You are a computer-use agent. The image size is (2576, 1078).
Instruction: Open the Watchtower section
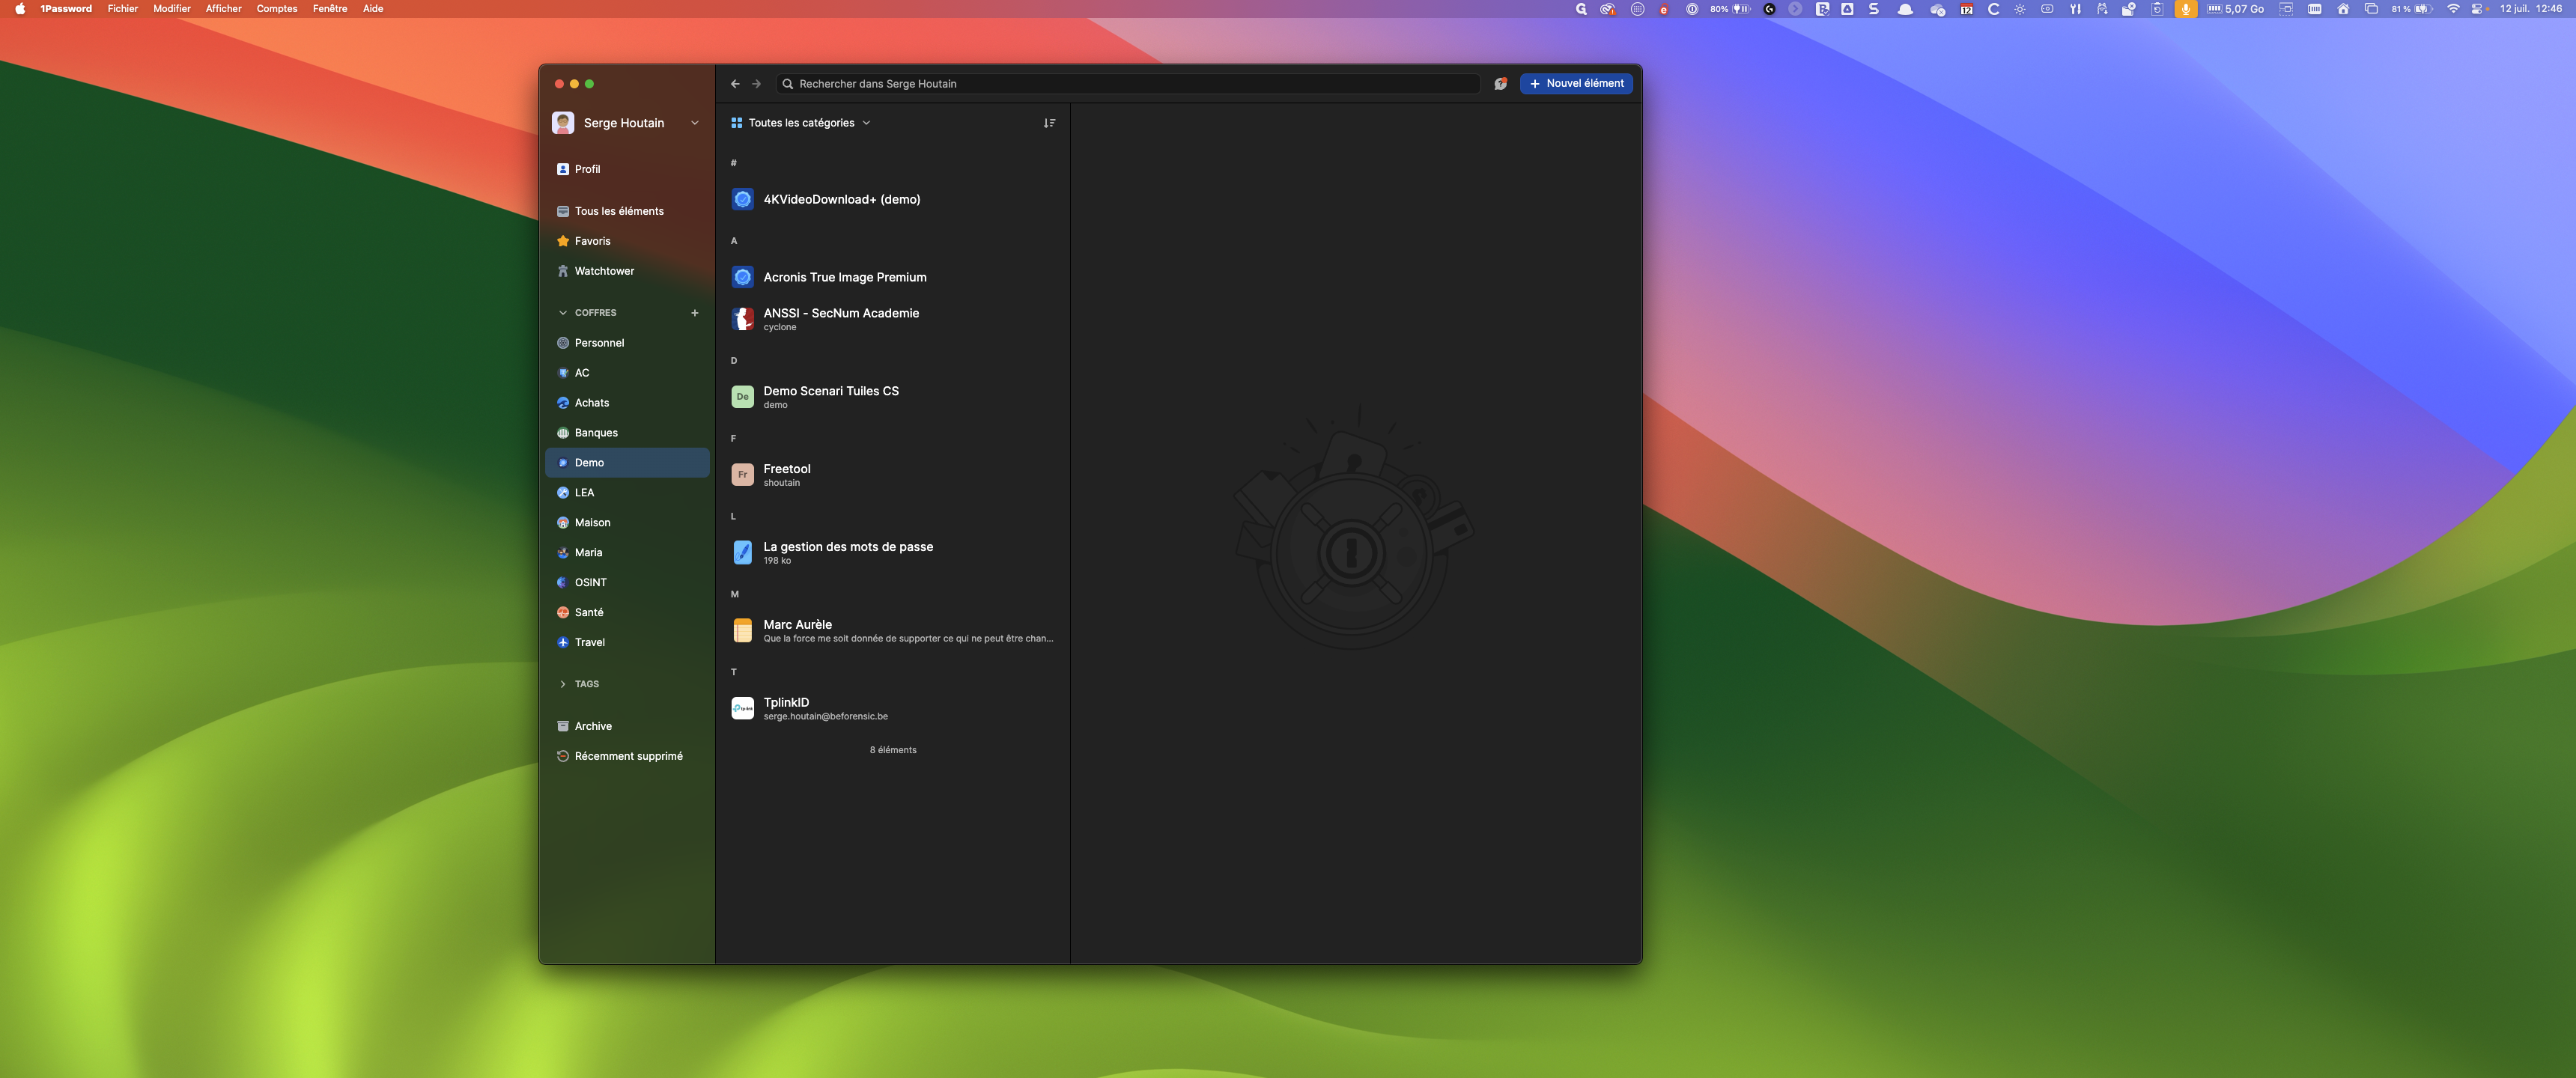(627, 271)
